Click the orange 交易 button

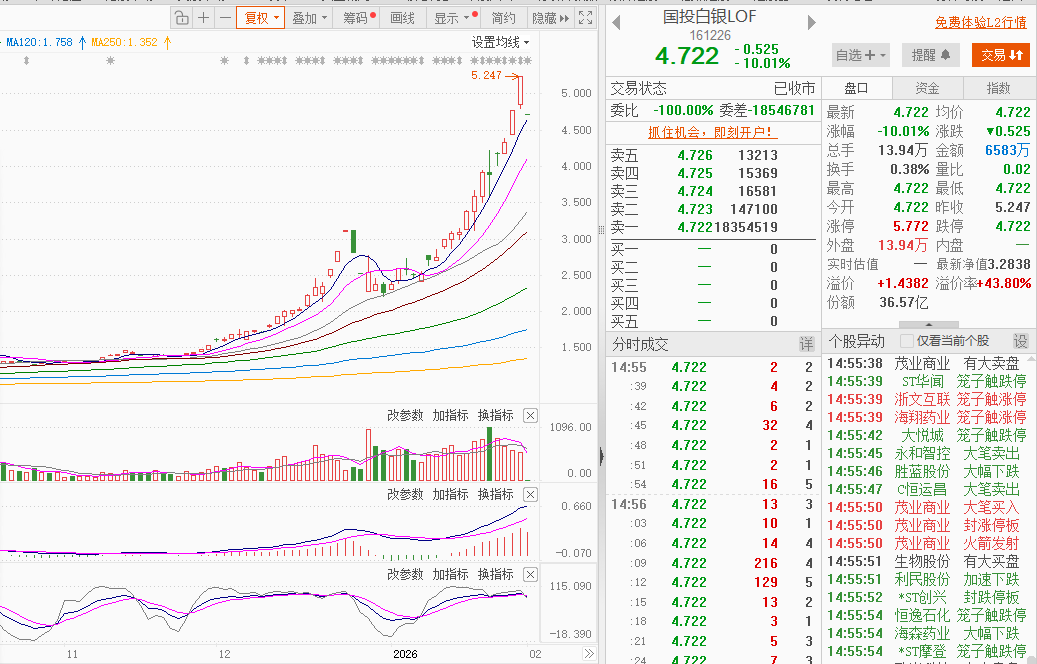1000,55
